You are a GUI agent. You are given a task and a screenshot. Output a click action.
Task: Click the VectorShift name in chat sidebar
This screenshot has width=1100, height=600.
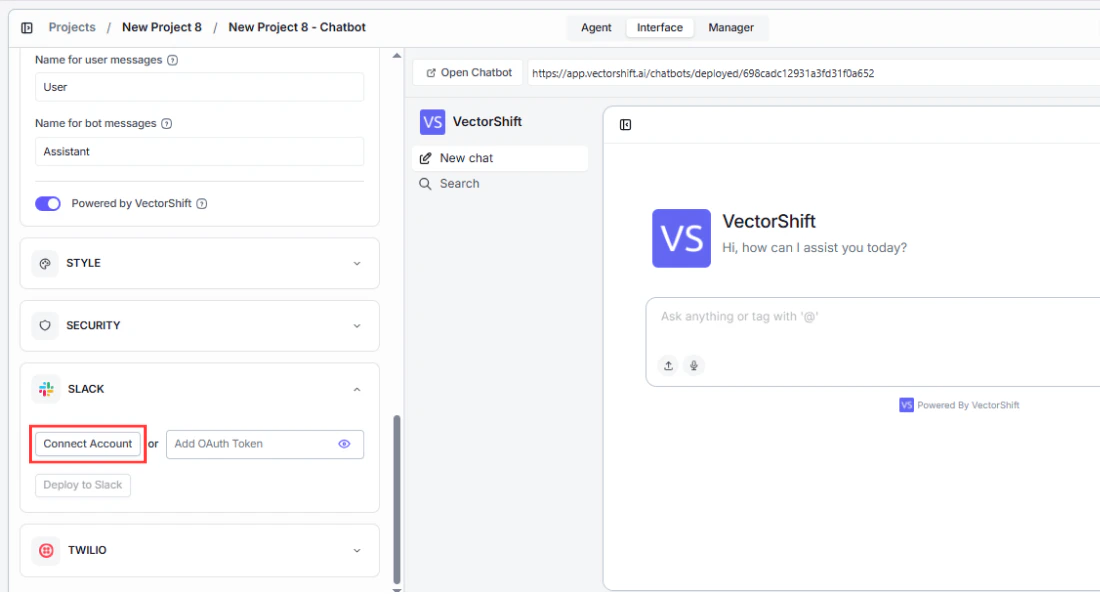[487, 122]
